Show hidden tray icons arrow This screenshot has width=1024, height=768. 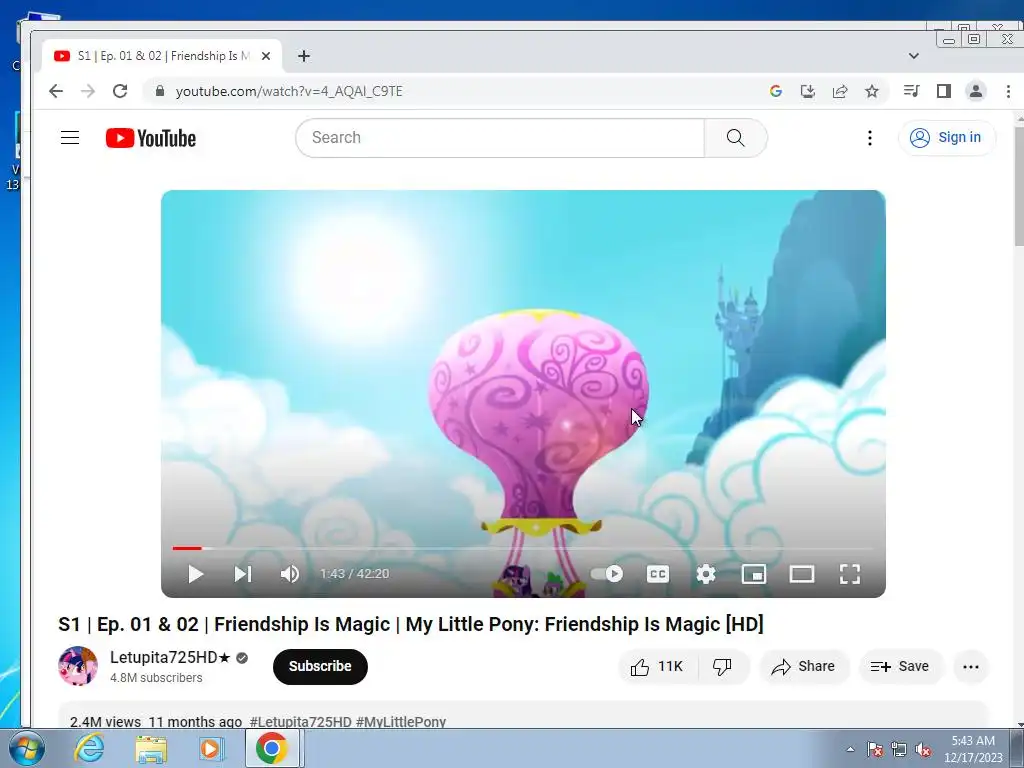850,749
